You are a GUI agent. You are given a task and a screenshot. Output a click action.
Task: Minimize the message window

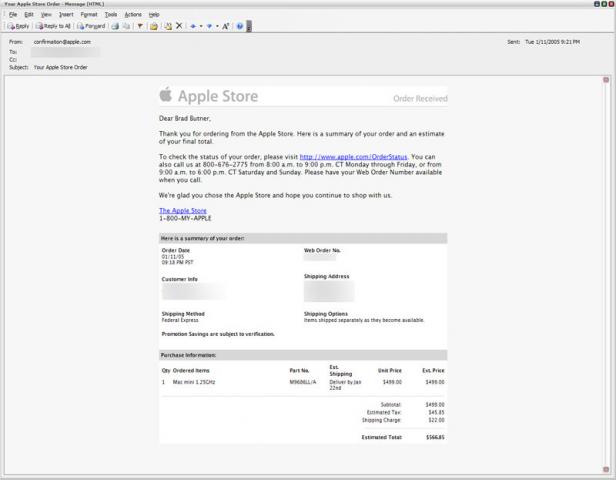[597, 4]
